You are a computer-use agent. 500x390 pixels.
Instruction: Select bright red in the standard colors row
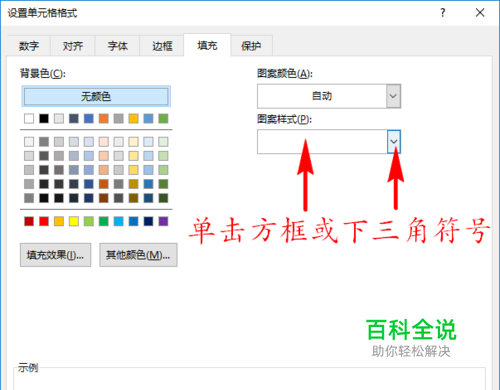(x=44, y=221)
